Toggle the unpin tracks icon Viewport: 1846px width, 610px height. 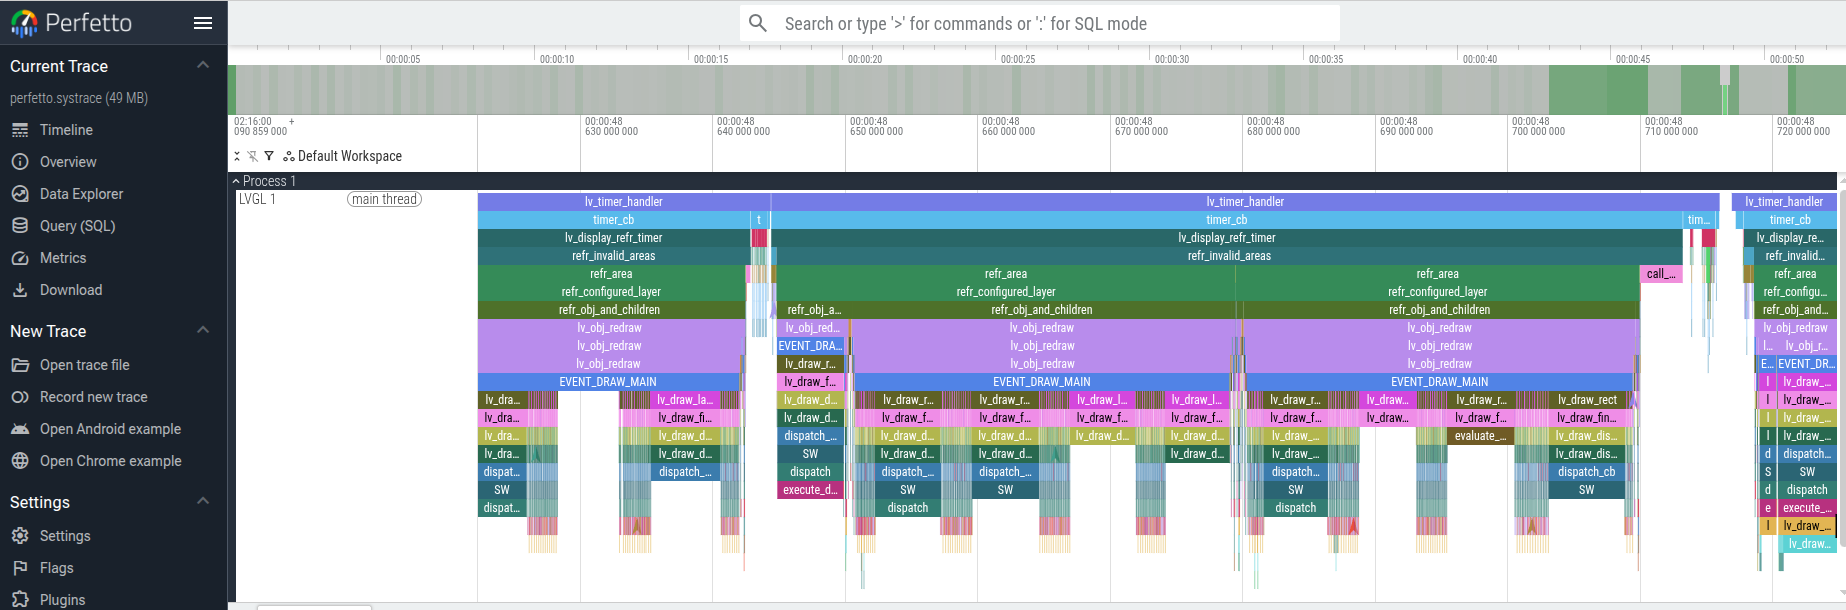click(253, 156)
